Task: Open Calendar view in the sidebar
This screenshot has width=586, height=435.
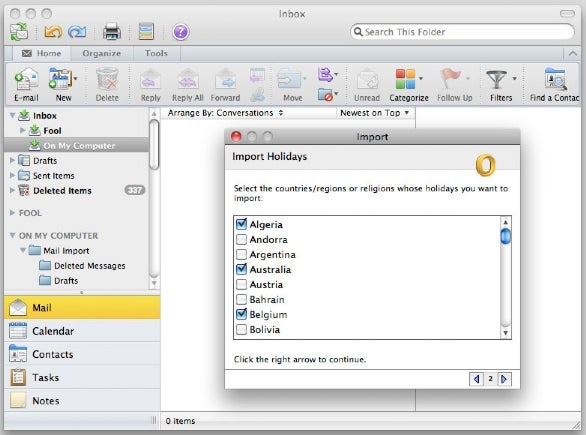Action: (82, 331)
